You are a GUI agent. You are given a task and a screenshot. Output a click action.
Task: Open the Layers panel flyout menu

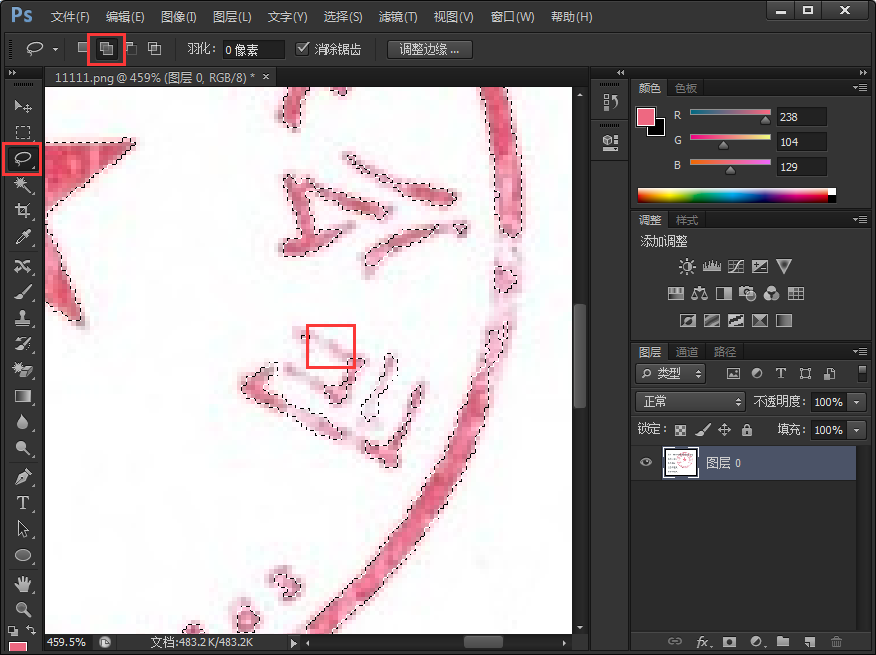coord(860,352)
